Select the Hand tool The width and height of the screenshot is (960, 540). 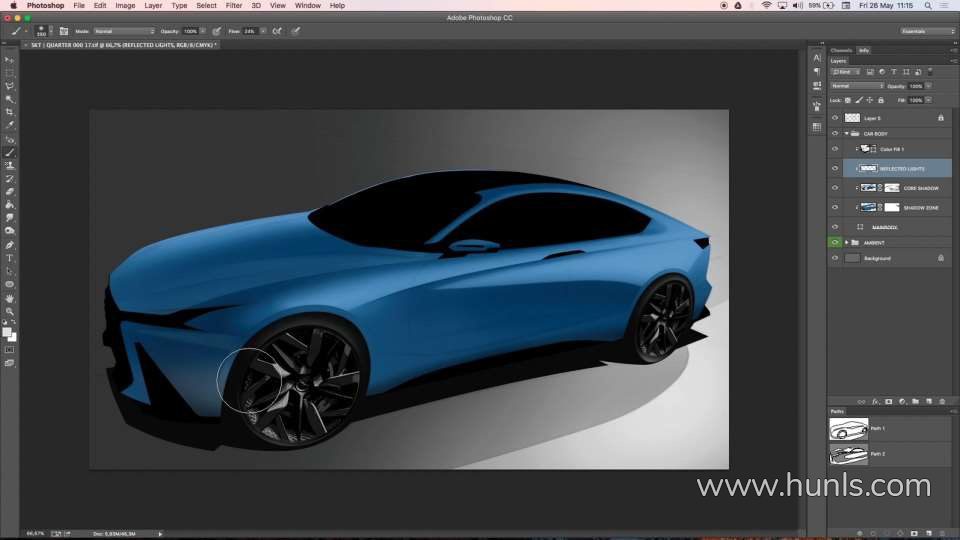tap(10, 298)
